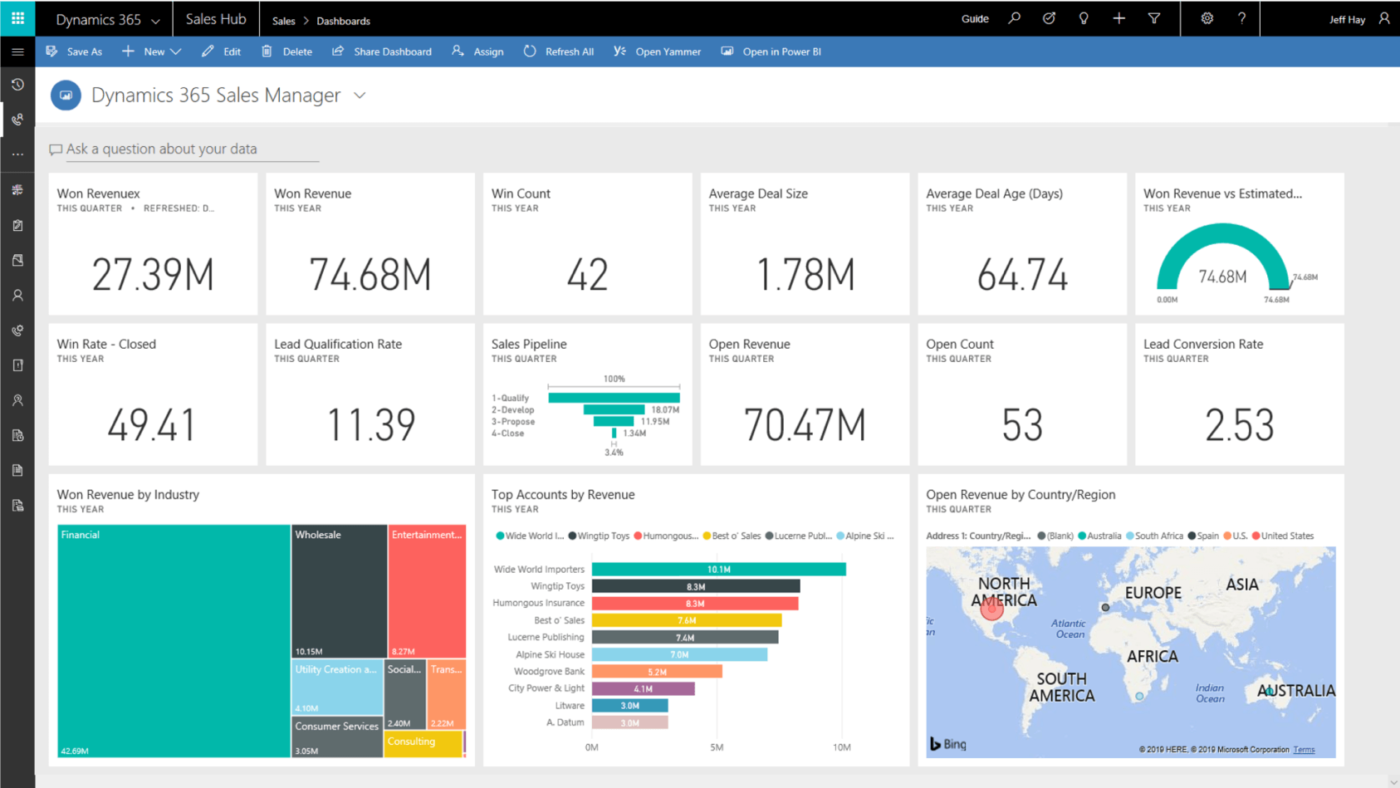
Task: Click Lead Qualification Rate value 11.39
Action: coord(371,425)
